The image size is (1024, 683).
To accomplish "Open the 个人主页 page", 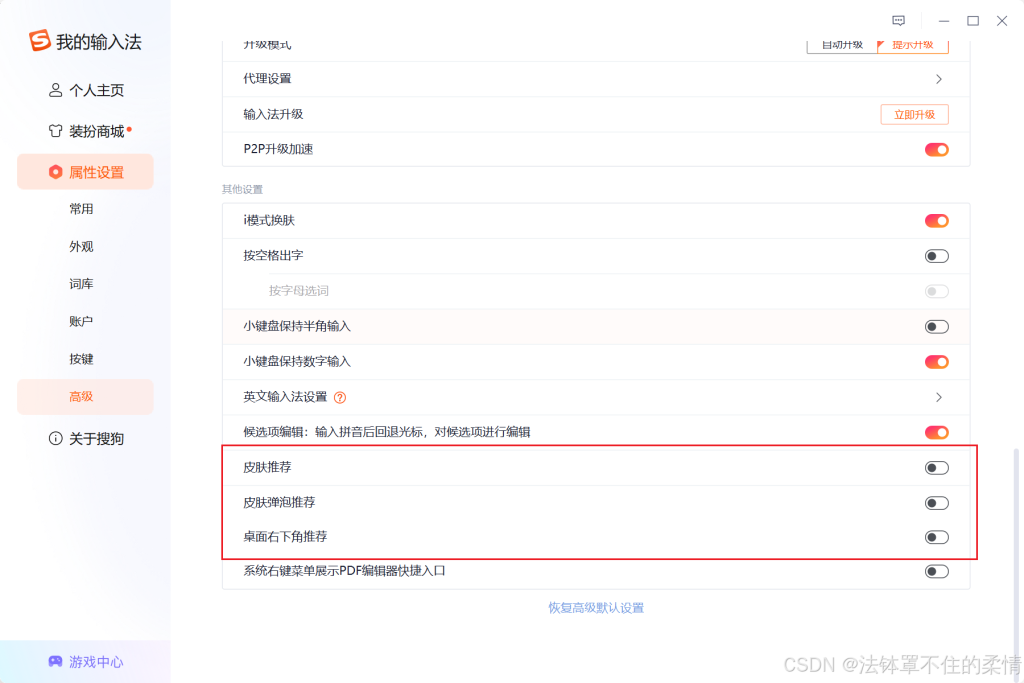I will pyautogui.click(x=85, y=90).
